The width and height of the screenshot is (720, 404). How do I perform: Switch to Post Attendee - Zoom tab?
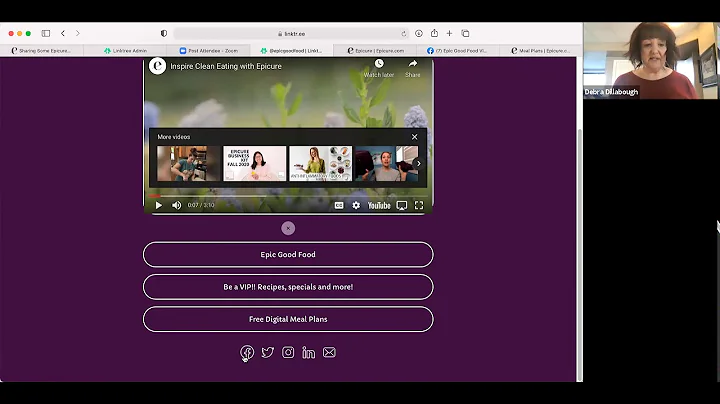click(x=208, y=50)
